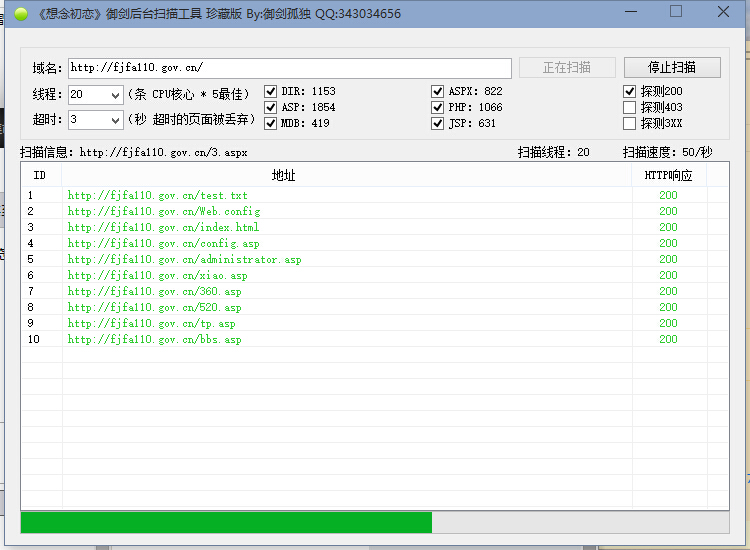Click the 200 response in row 1

(x=668, y=195)
